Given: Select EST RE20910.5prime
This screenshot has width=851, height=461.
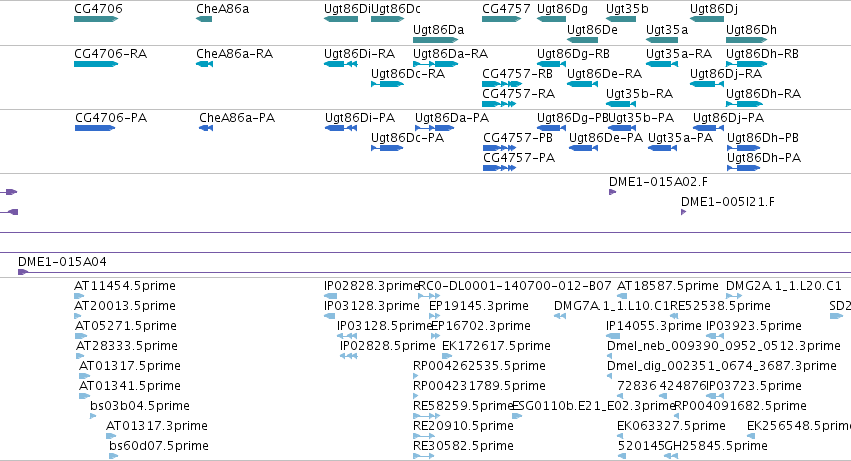Looking at the screenshot, I should (423, 436).
